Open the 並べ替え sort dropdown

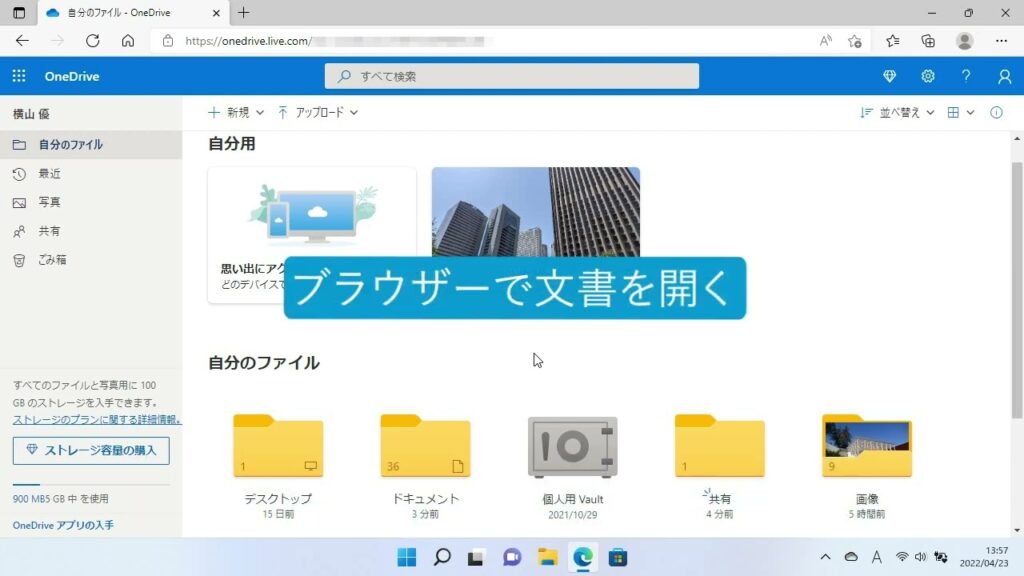(897, 112)
